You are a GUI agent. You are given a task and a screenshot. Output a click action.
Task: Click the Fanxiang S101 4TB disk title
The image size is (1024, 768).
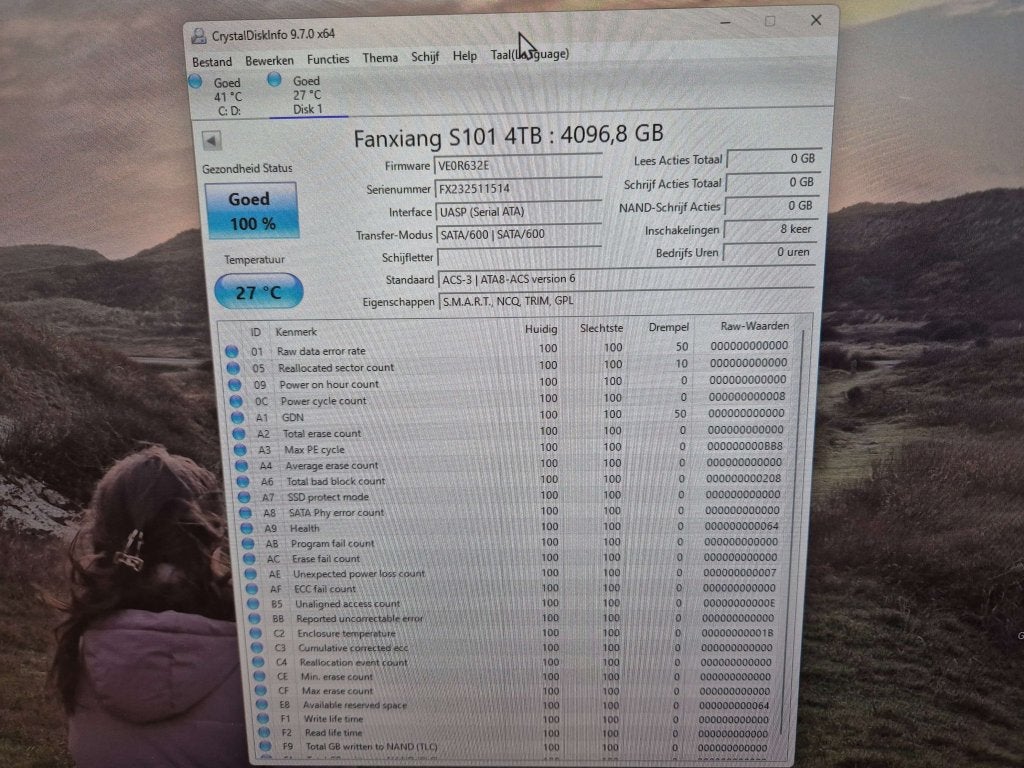point(508,136)
